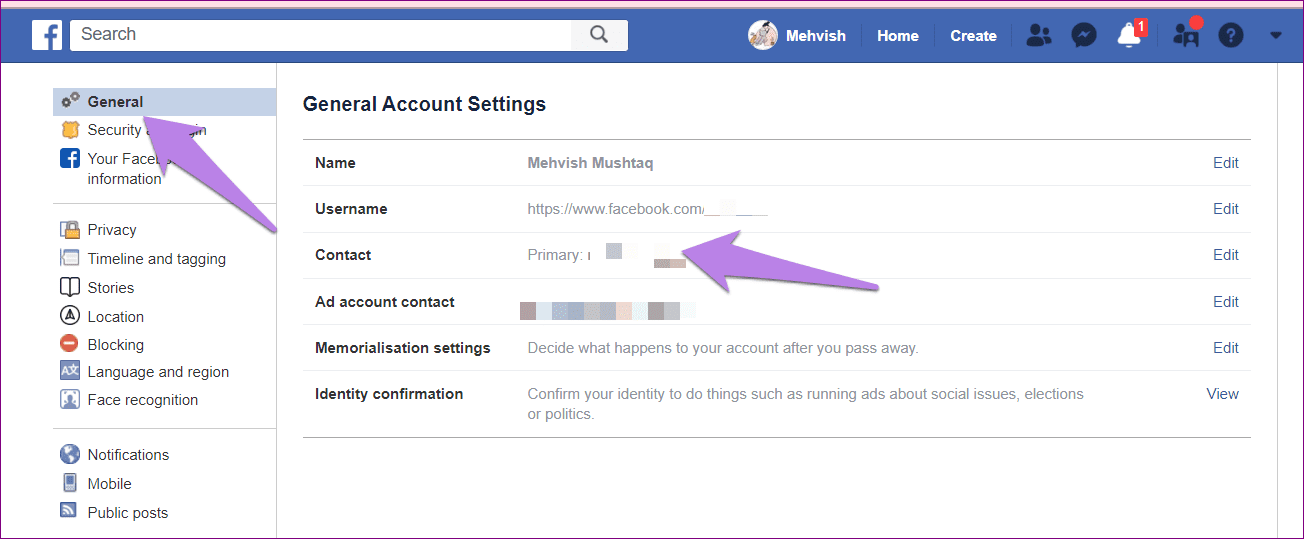The height and width of the screenshot is (539, 1304).
Task: Open Privacy settings
Action: pyautogui.click(x=112, y=230)
